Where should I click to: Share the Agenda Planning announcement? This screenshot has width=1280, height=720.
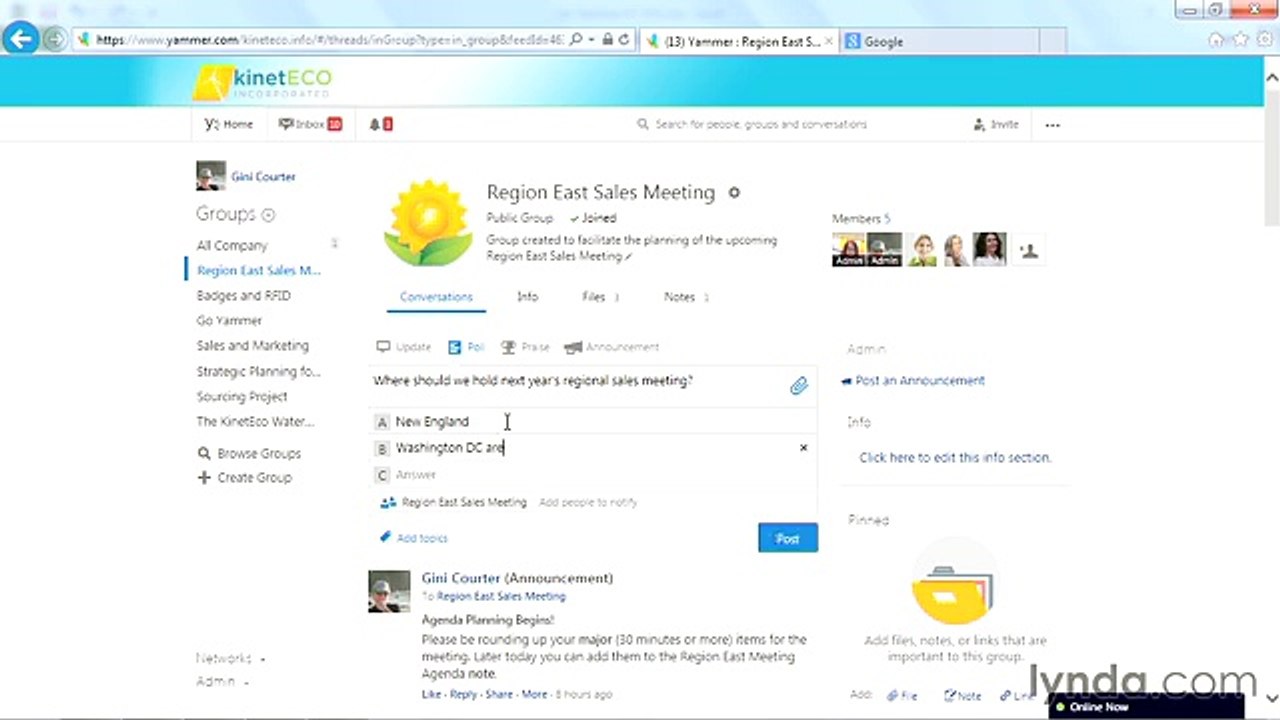[499, 694]
